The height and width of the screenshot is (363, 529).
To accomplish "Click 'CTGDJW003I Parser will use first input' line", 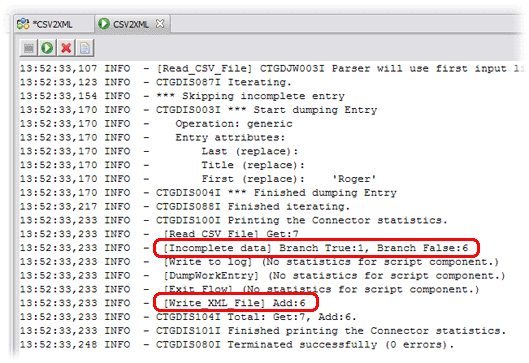I will pyautogui.click(x=391, y=68).
